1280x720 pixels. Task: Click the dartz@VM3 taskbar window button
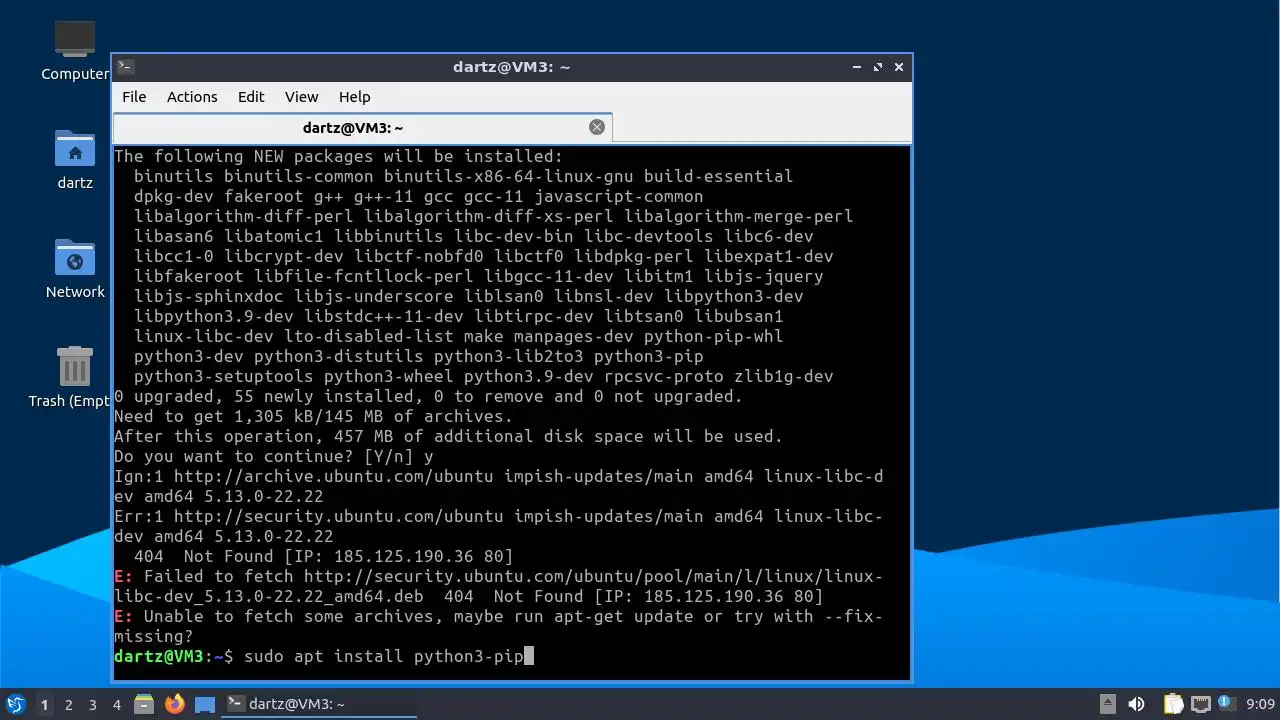[x=319, y=704]
